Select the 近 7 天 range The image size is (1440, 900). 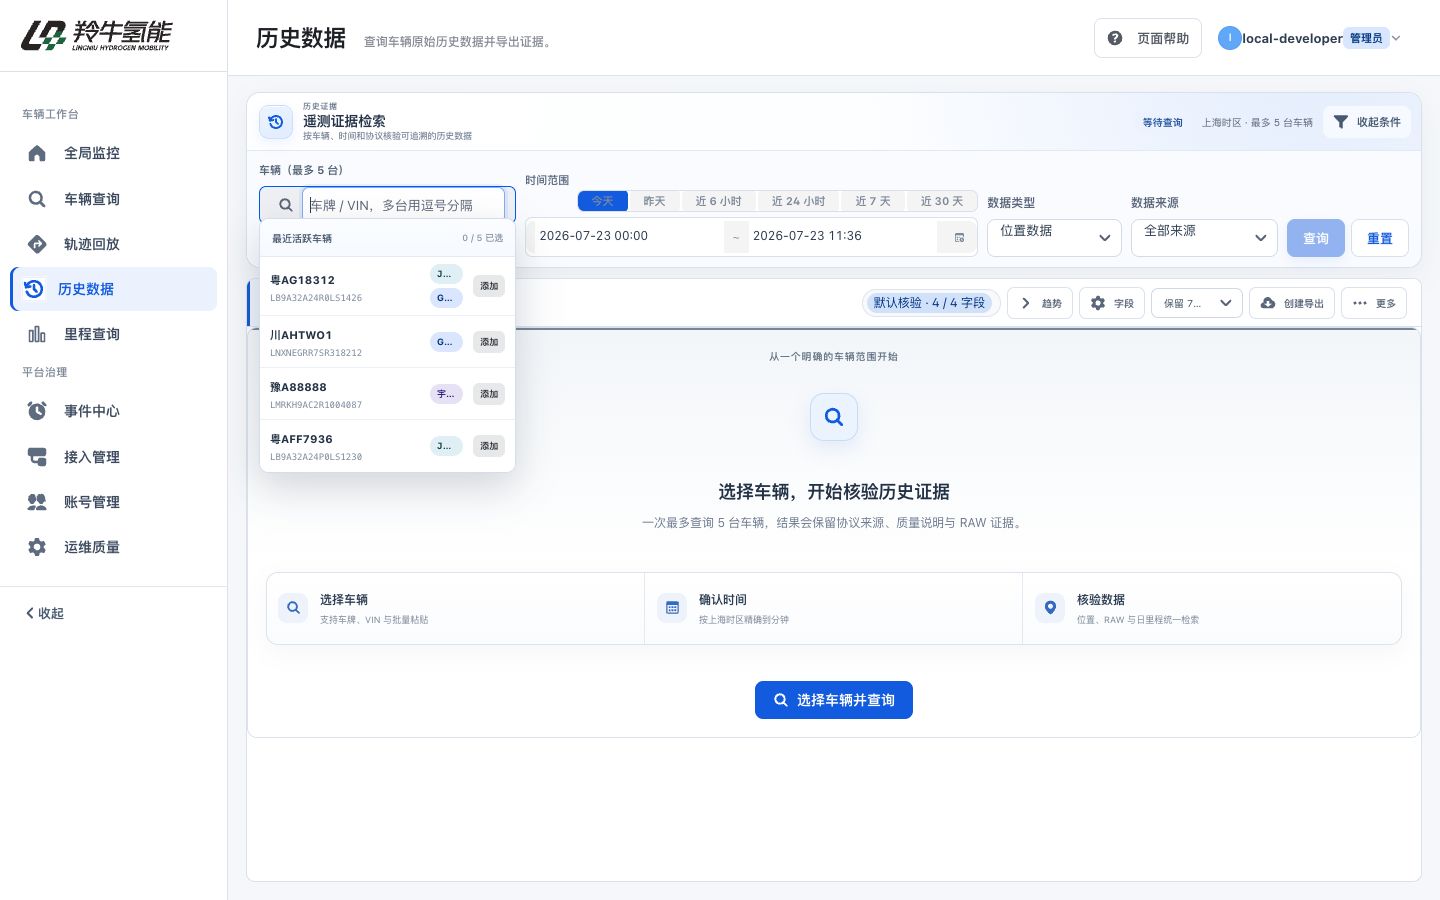click(x=873, y=201)
